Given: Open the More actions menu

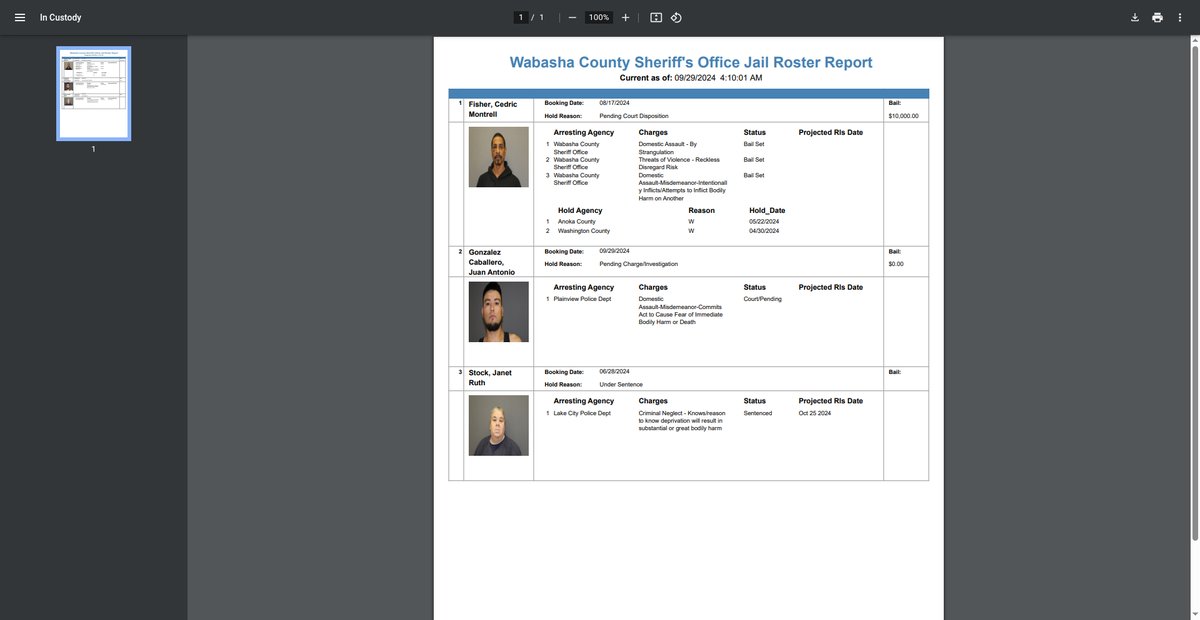Looking at the screenshot, I should point(1180,17).
